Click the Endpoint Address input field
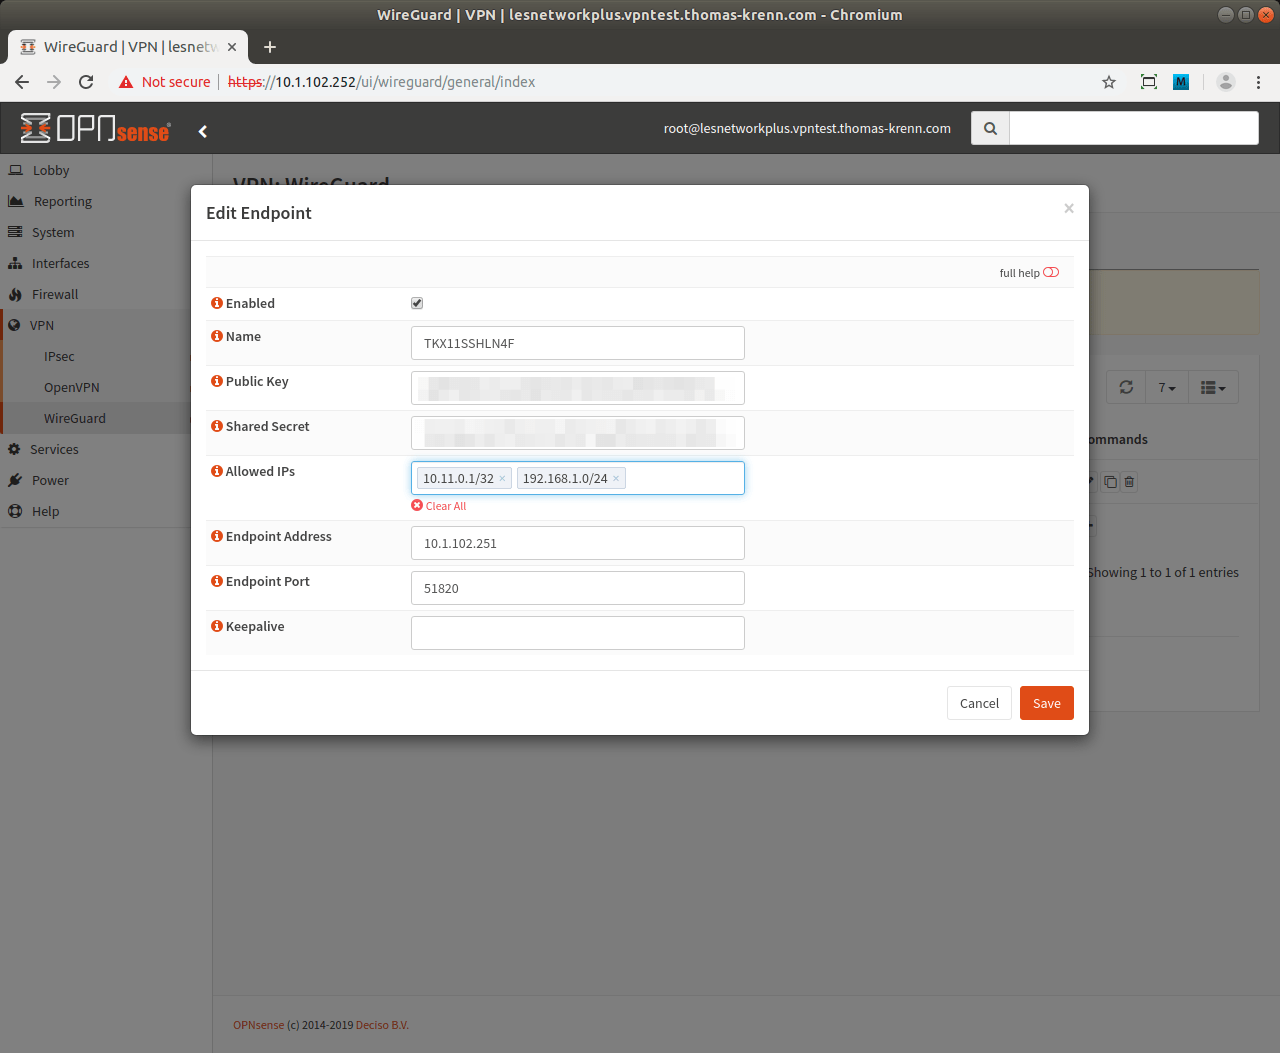This screenshot has height=1053, width=1280. click(577, 543)
